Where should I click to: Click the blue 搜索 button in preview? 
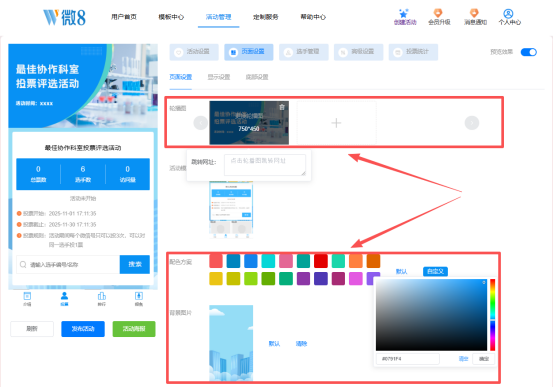pos(135,264)
